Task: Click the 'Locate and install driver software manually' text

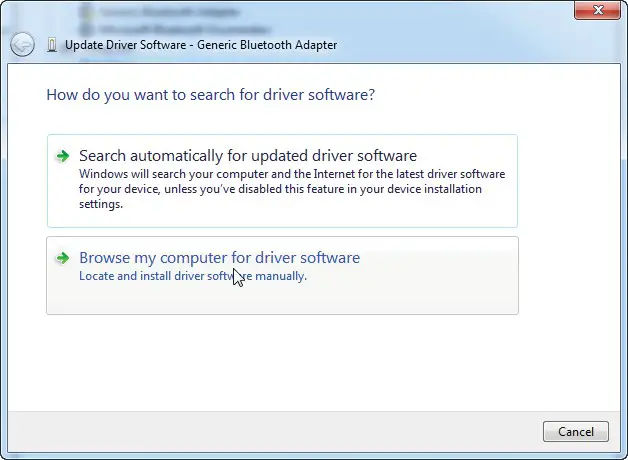Action: (193, 276)
